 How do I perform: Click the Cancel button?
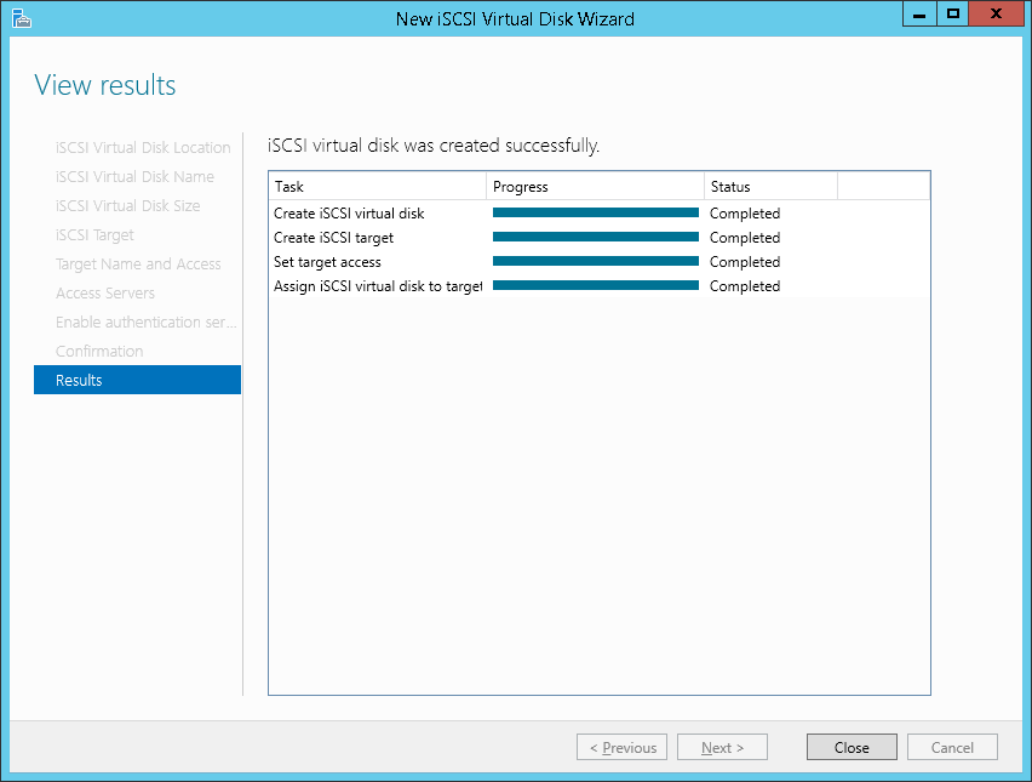coord(952,747)
